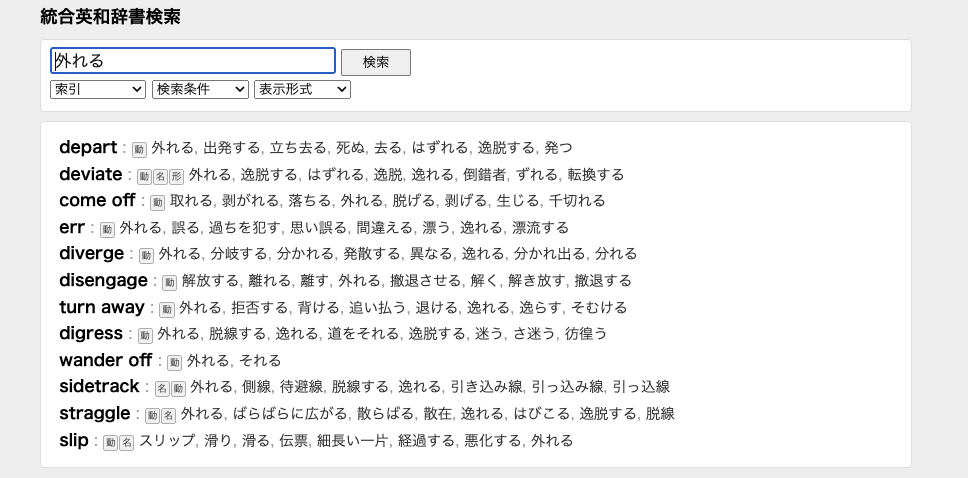The image size is (968, 478).
Task: Click 引き込み線 in the sidetrack row
Action: (486, 387)
